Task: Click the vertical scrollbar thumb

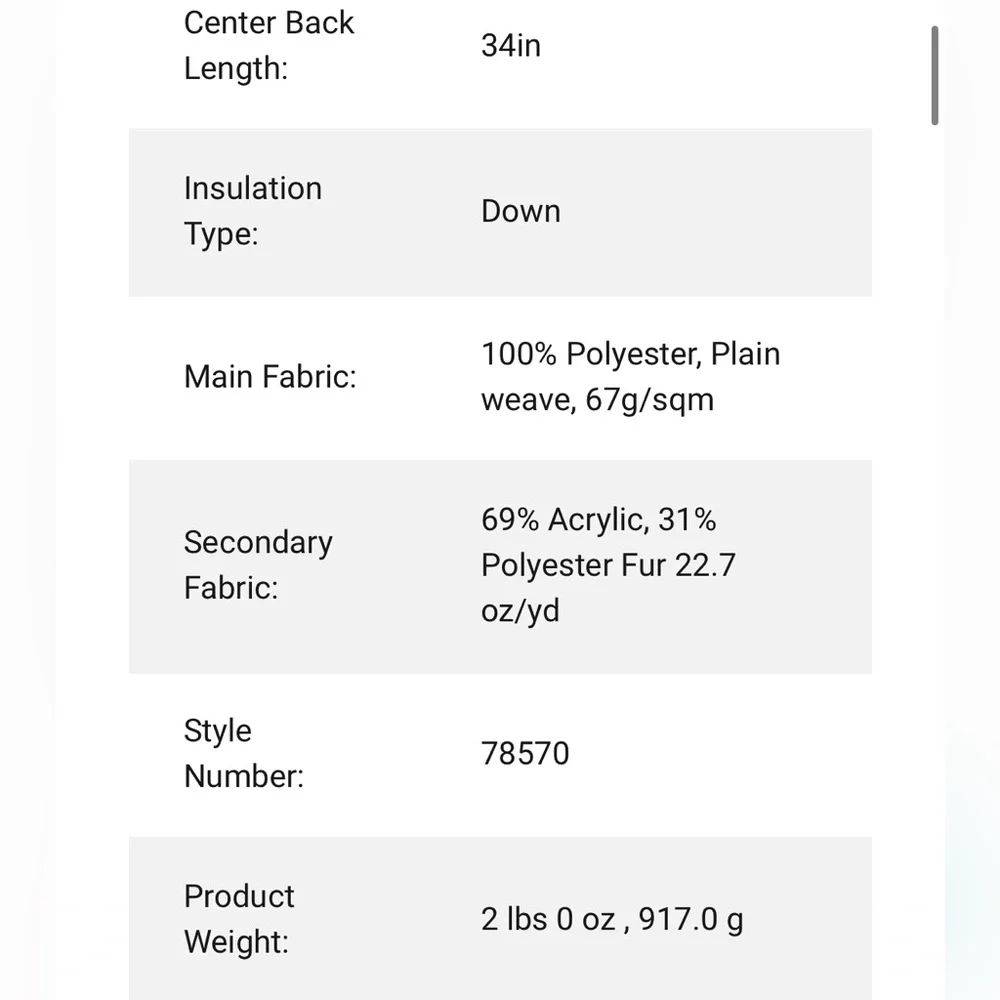Action: [x=935, y=75]
